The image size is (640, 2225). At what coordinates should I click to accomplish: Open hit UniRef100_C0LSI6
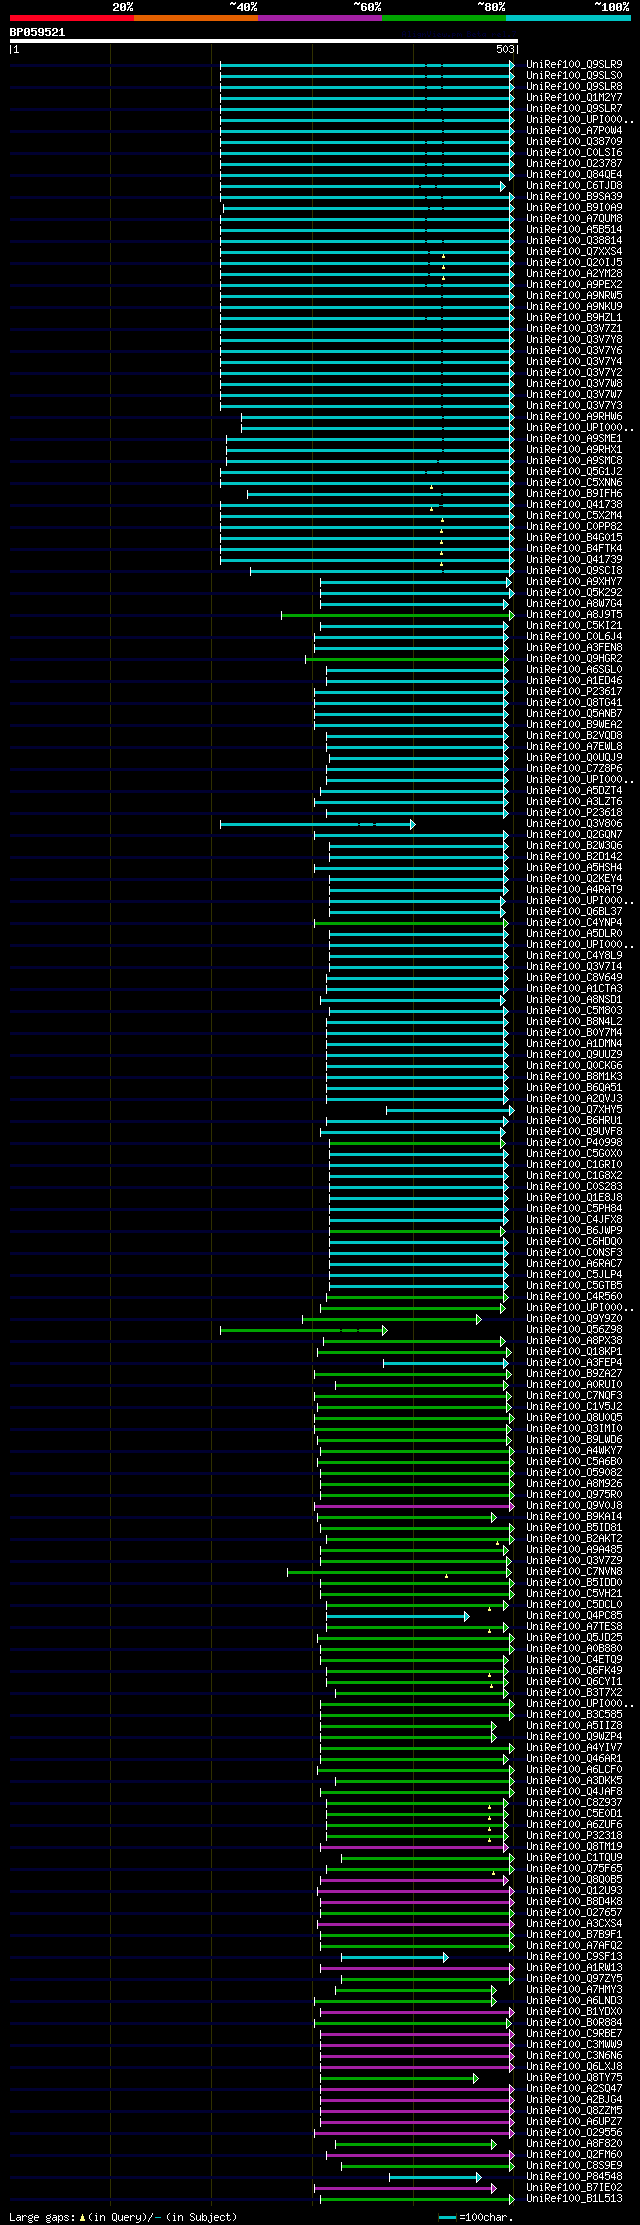click(x=574, y=152)
